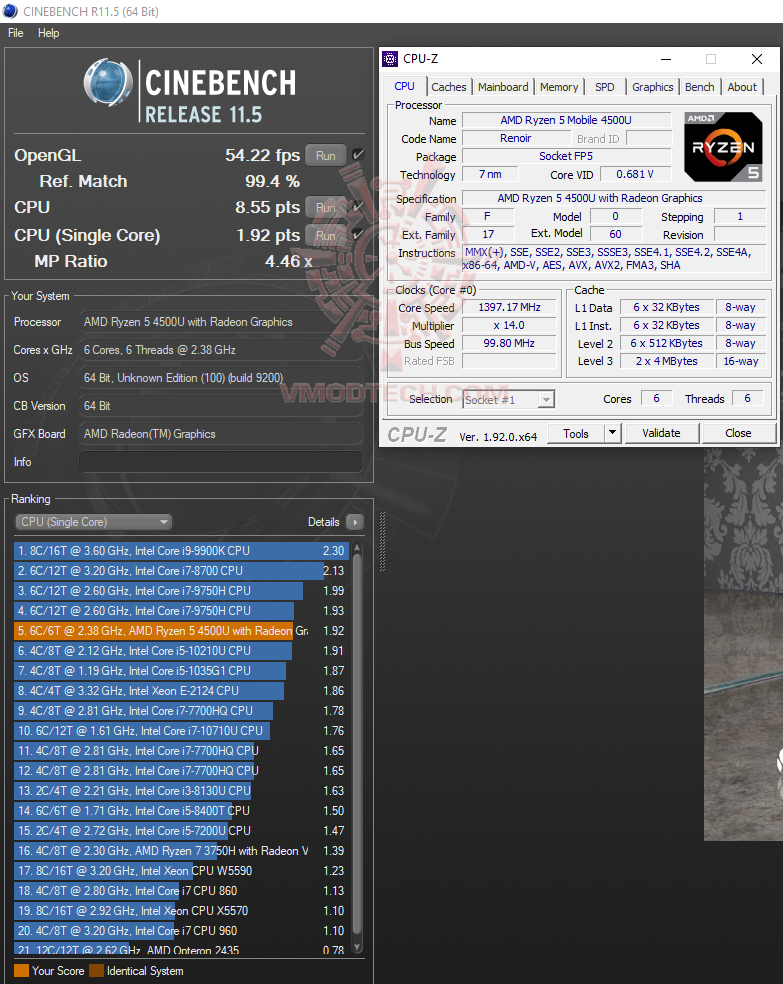Open the CPU (Single Core) ranking dropdown
This screenshot has height=984, width=783.
(x=93, y=522)
